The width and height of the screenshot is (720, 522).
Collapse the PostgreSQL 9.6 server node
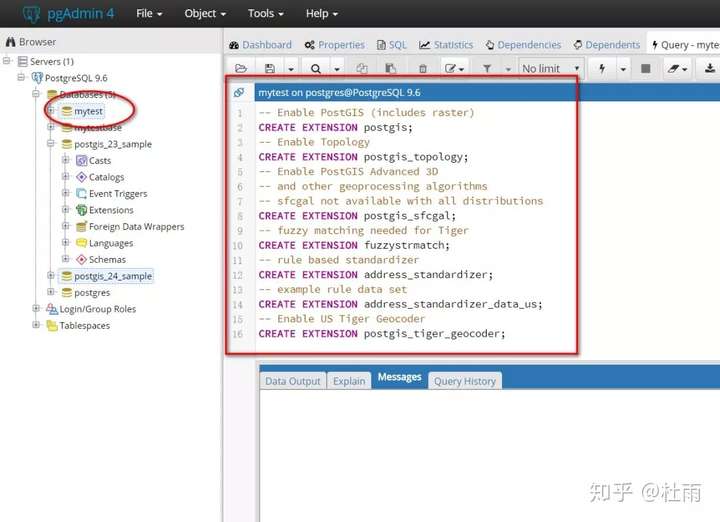click(x=21, y=77)
